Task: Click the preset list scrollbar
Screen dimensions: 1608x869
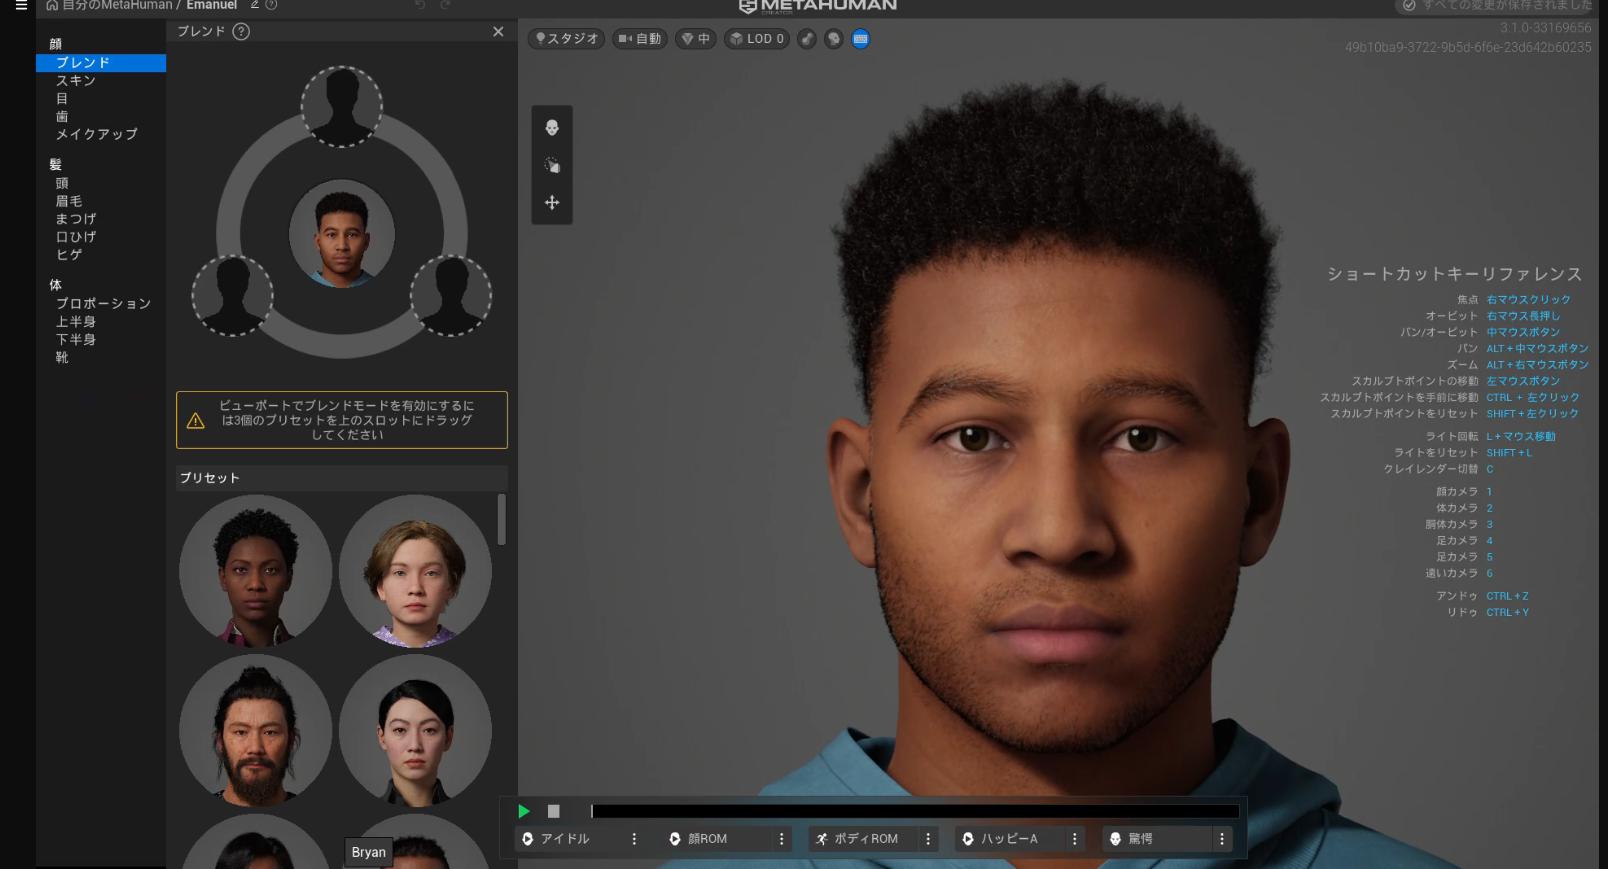Action: [x=502, y=519]
